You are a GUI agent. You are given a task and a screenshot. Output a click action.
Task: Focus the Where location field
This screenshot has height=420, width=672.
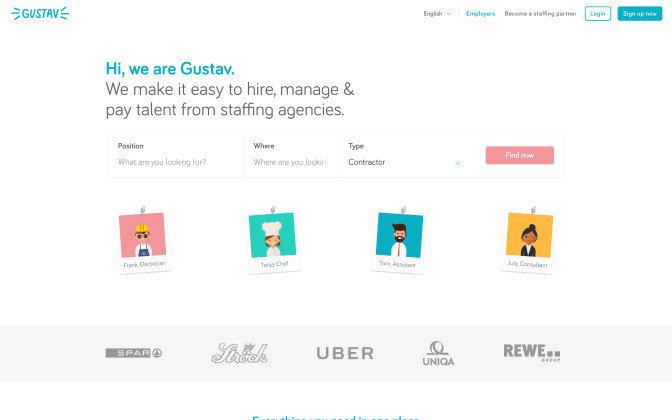pyautogui.click(x=291, y=162)
